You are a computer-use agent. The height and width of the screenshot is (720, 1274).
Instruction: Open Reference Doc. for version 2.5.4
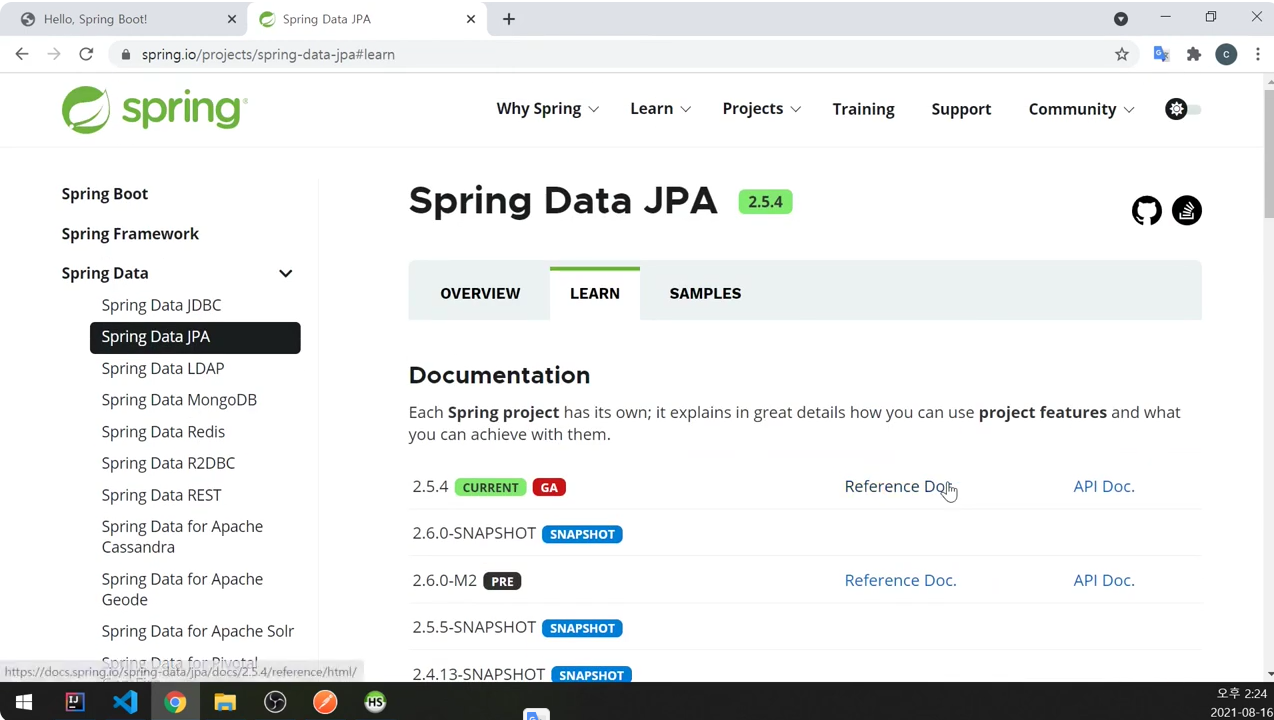pyautogui.click(x=900, y=486)
